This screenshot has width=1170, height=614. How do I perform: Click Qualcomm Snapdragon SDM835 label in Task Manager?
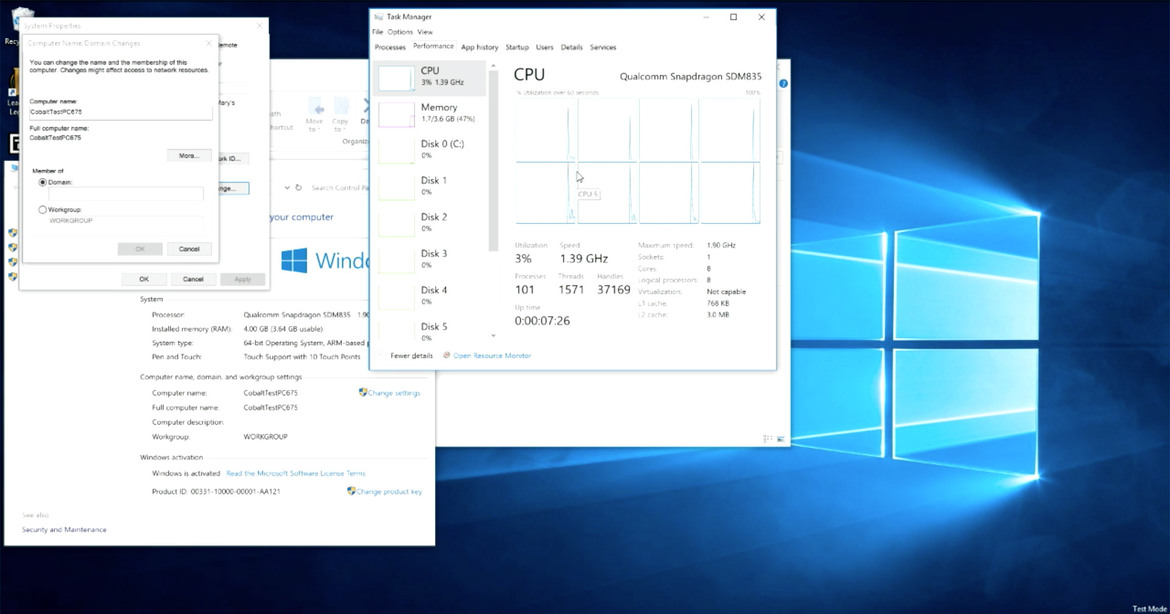[691, 76]
